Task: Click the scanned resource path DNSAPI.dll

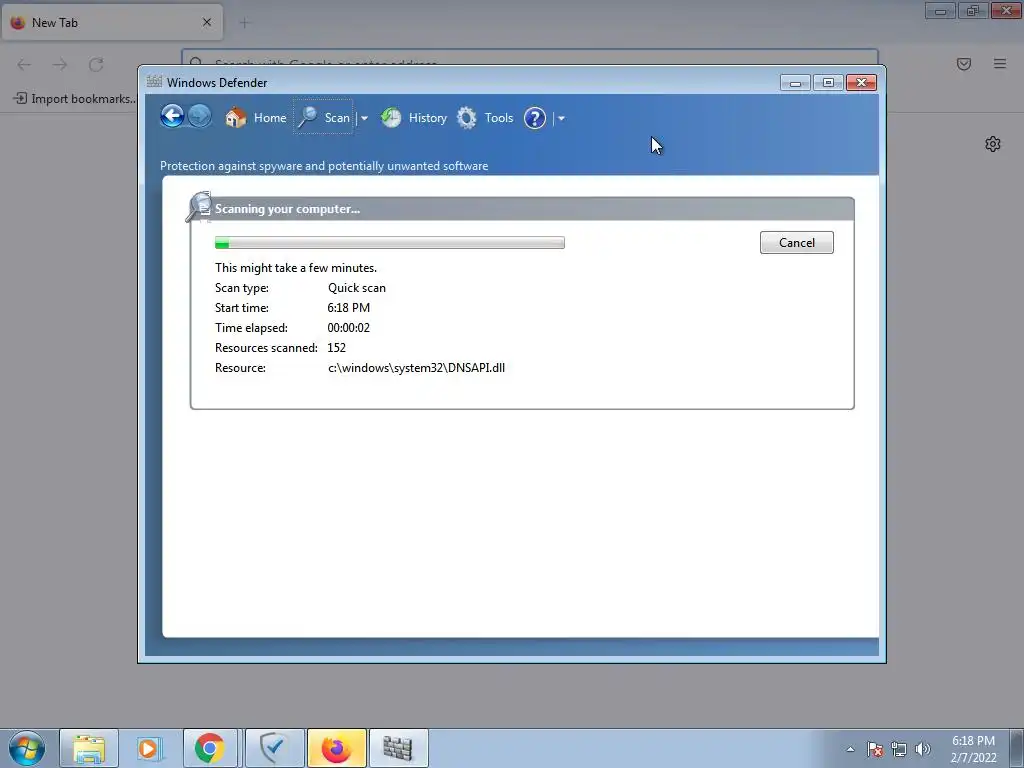Action: [416, 368]
